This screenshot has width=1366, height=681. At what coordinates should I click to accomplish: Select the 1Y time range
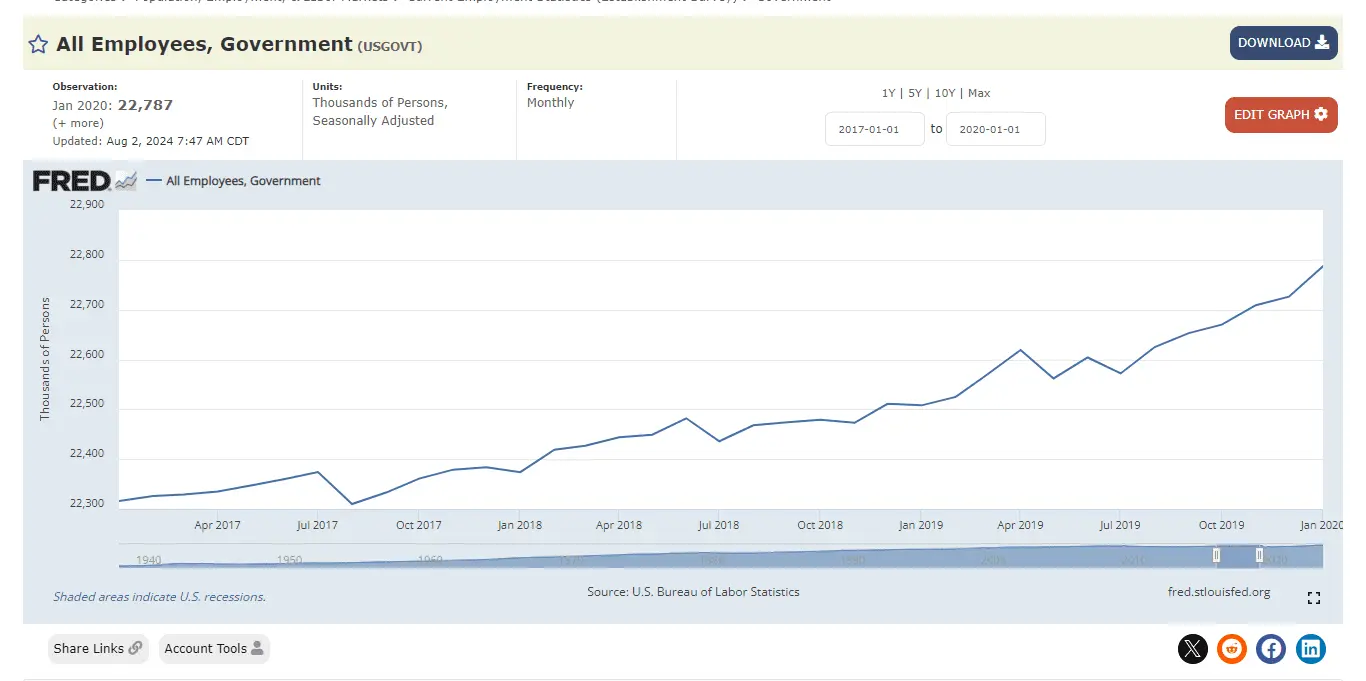coord(888,93)
